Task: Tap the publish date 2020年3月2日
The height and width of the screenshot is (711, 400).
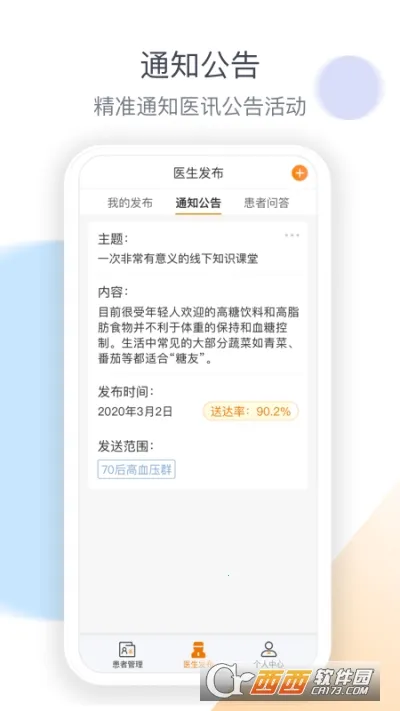Action: point(135,411)
